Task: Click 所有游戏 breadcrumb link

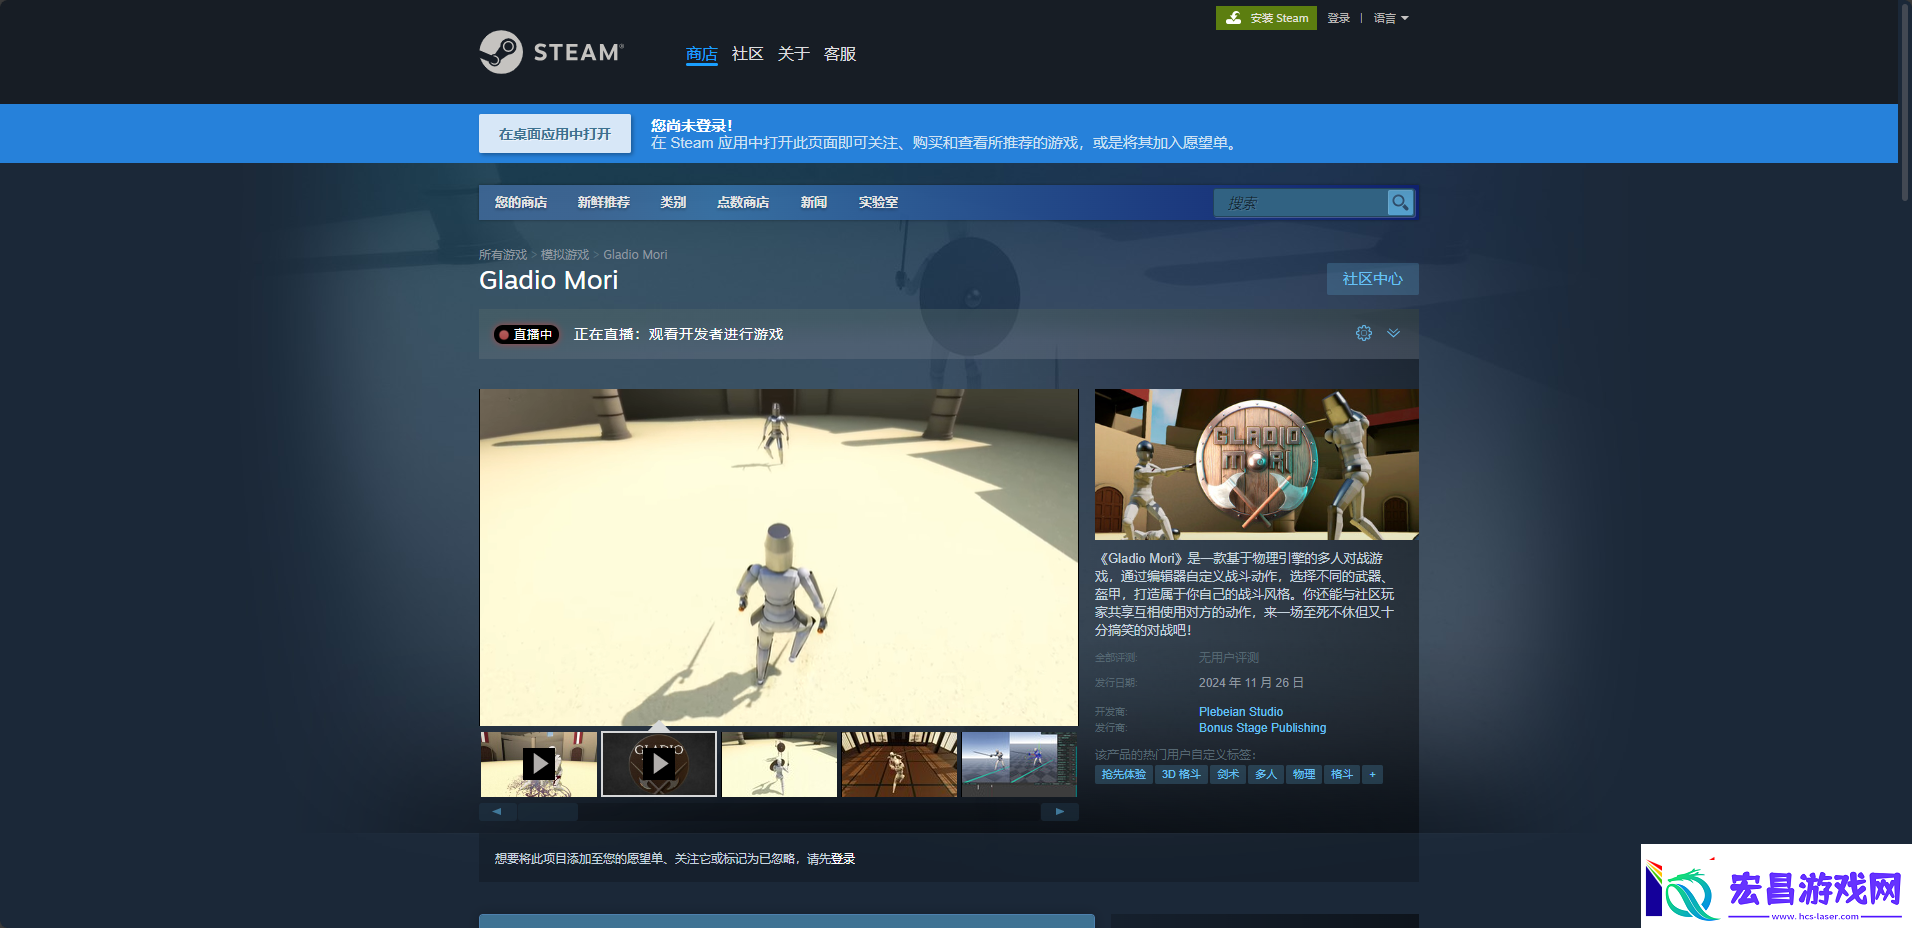Action: coord(503,255)
